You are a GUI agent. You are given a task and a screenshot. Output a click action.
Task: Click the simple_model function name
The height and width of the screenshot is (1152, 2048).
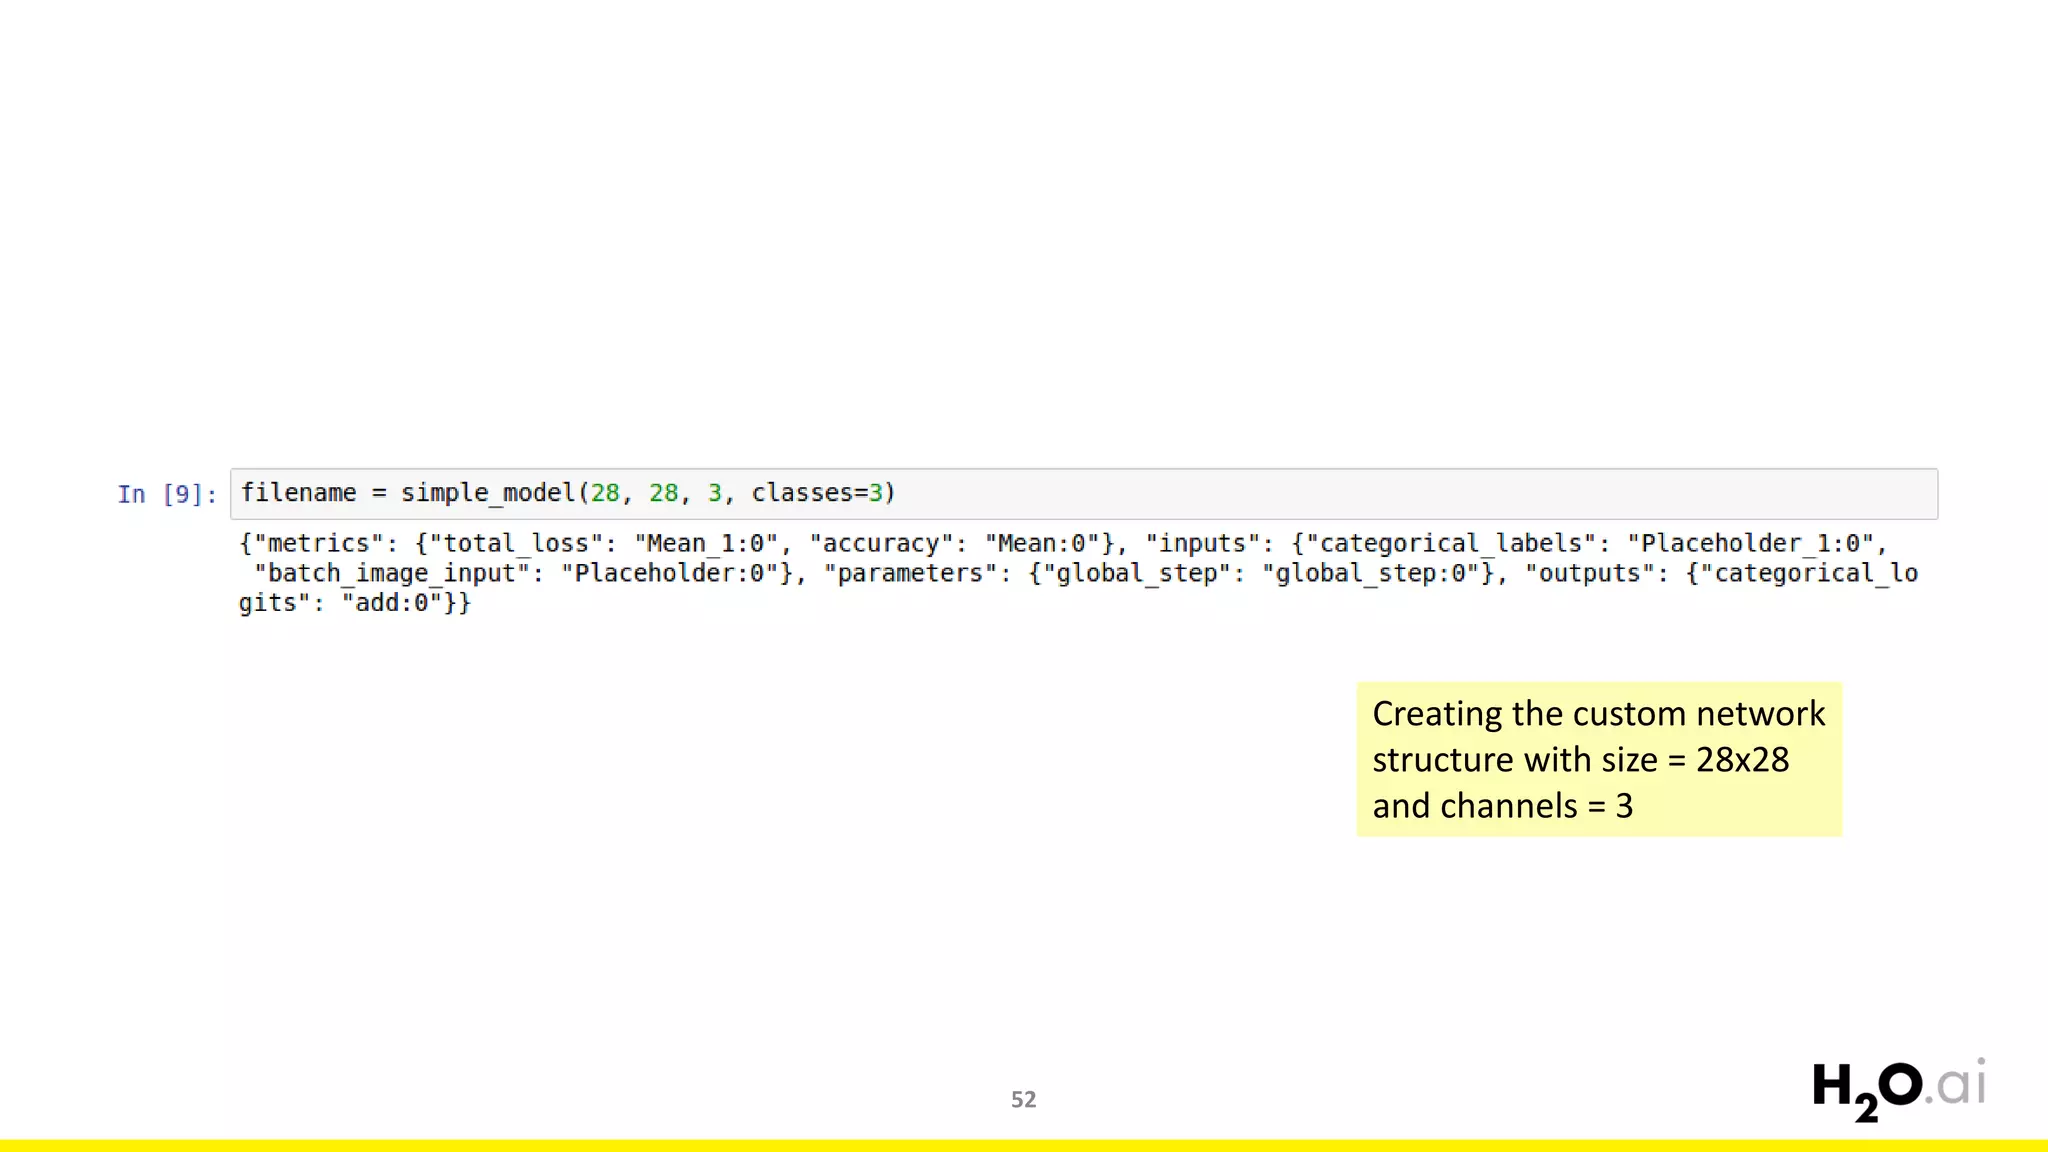(x=488, y=493)
